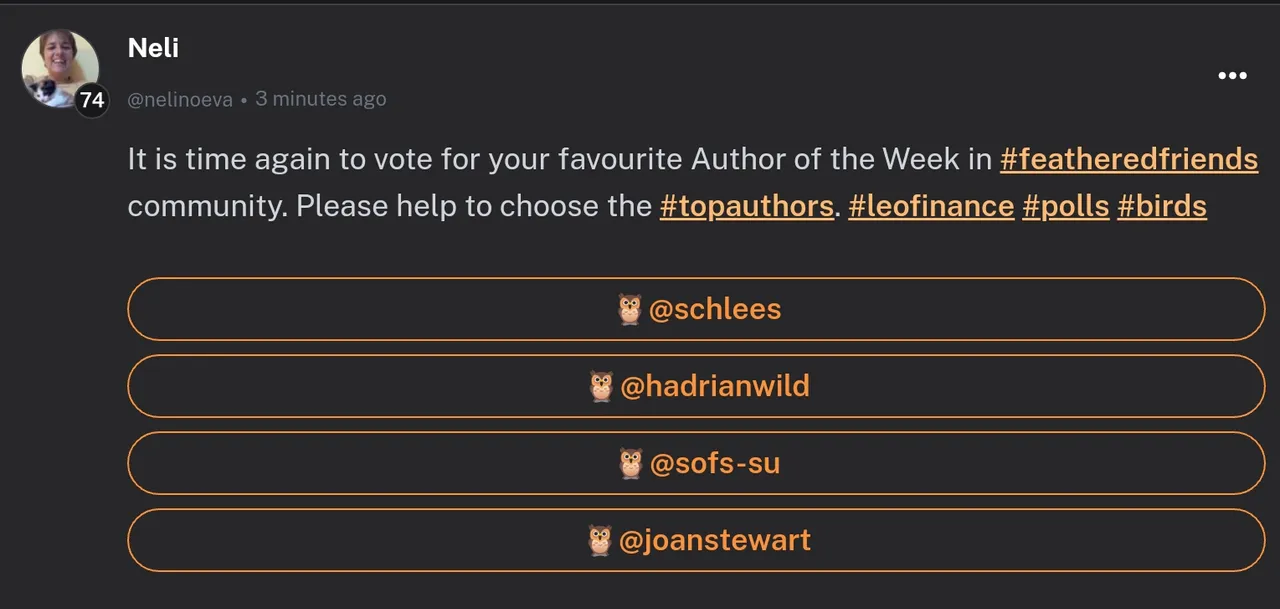Open the Neli display name profile link

coord(153,47)
